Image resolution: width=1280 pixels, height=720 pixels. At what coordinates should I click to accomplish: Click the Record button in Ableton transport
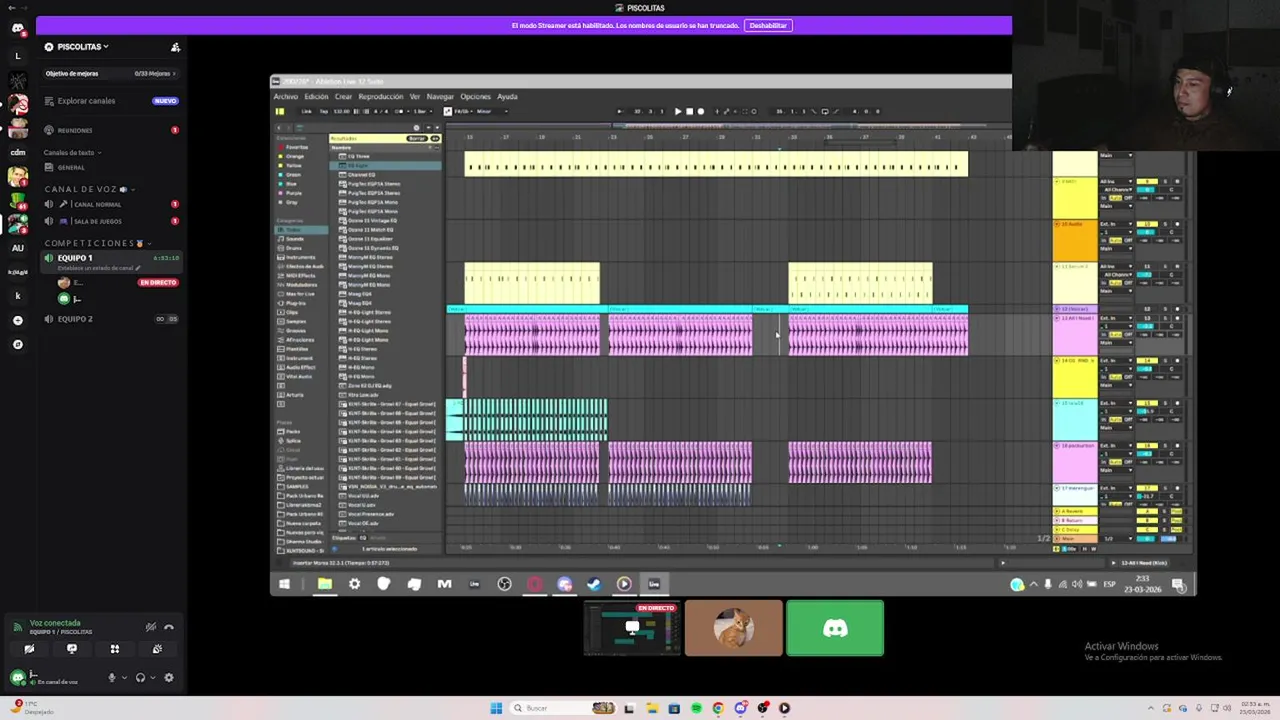coord(700,111)
